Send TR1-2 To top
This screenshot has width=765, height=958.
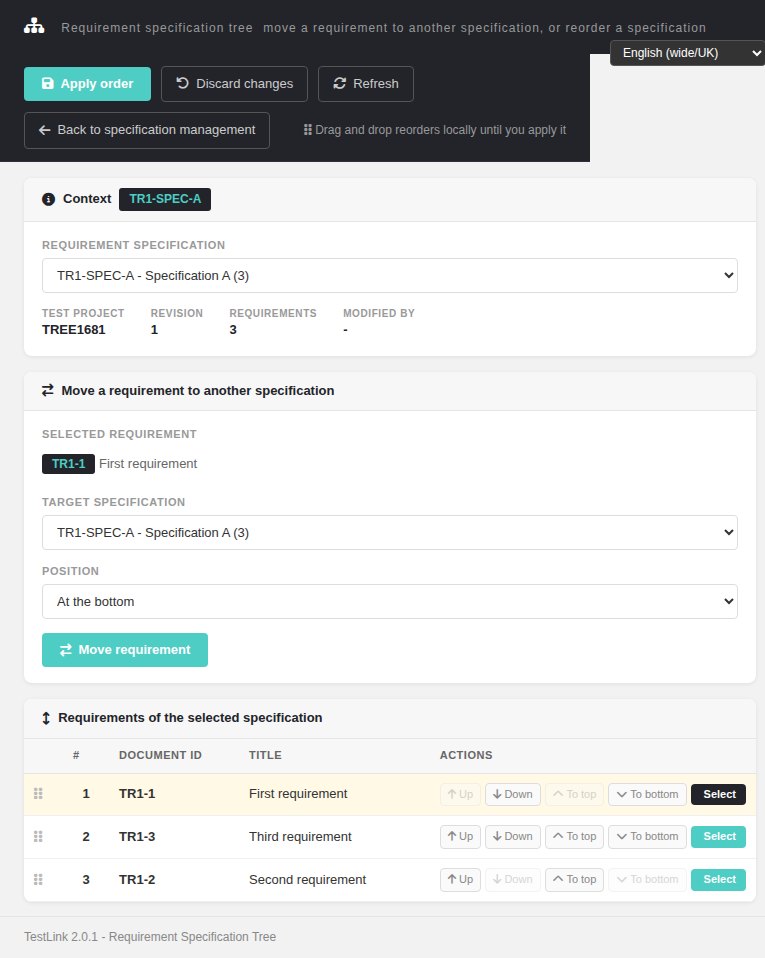tap(574, 879)
